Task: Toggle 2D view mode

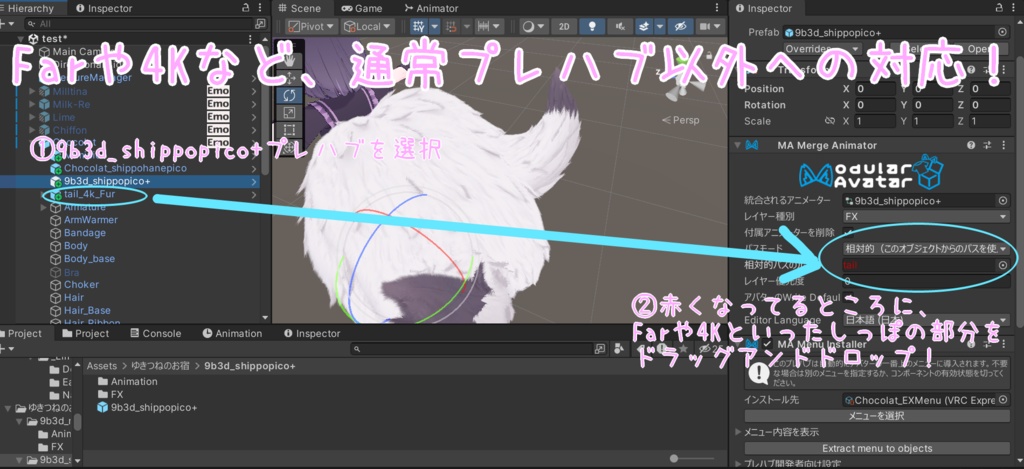Action: [x=564, y=26]
